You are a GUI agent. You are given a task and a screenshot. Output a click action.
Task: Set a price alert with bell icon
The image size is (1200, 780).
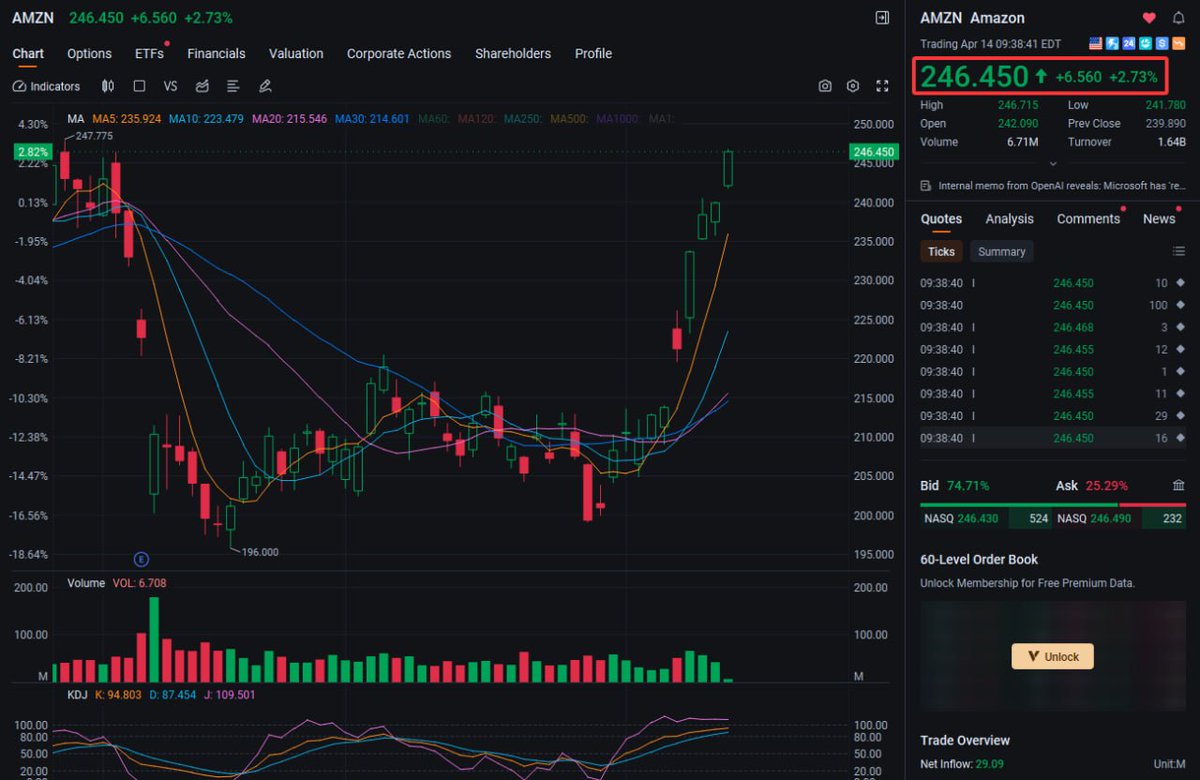click(x=1178, y=18)
